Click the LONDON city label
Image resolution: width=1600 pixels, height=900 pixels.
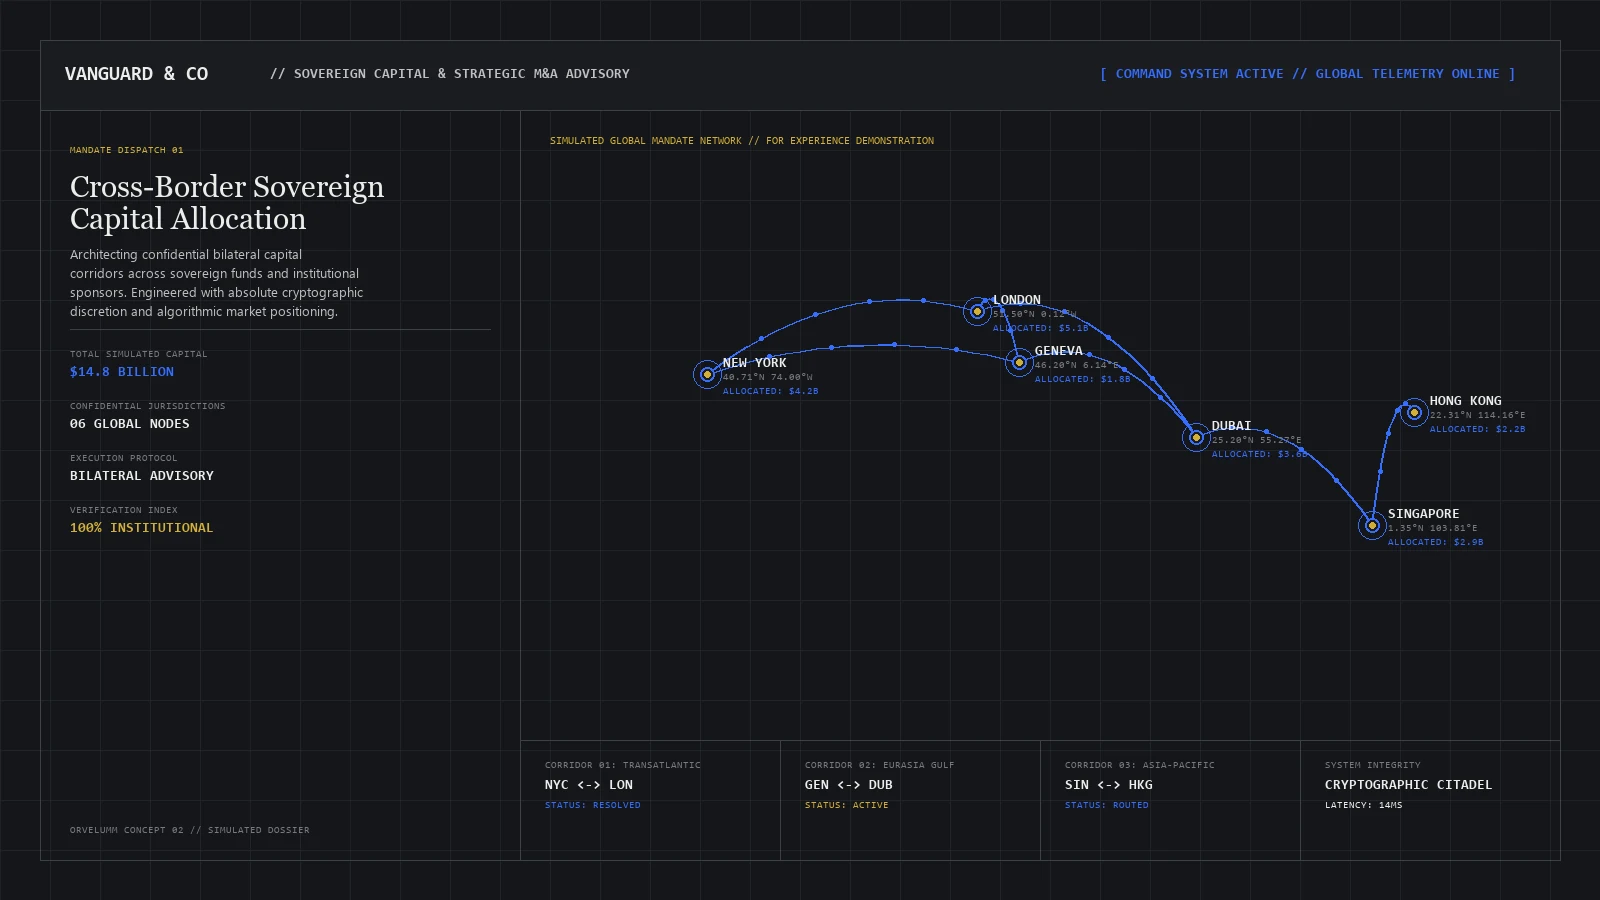click(x=1017, y=300)
